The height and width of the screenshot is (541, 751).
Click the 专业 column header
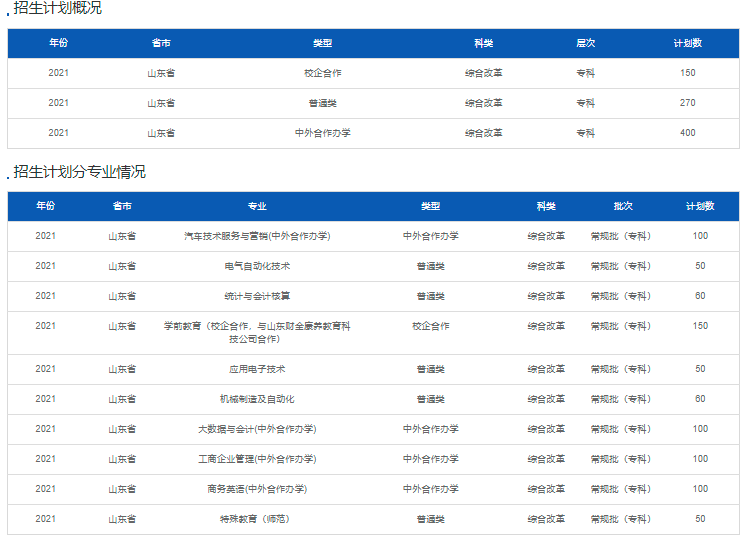tap(257, 206)
